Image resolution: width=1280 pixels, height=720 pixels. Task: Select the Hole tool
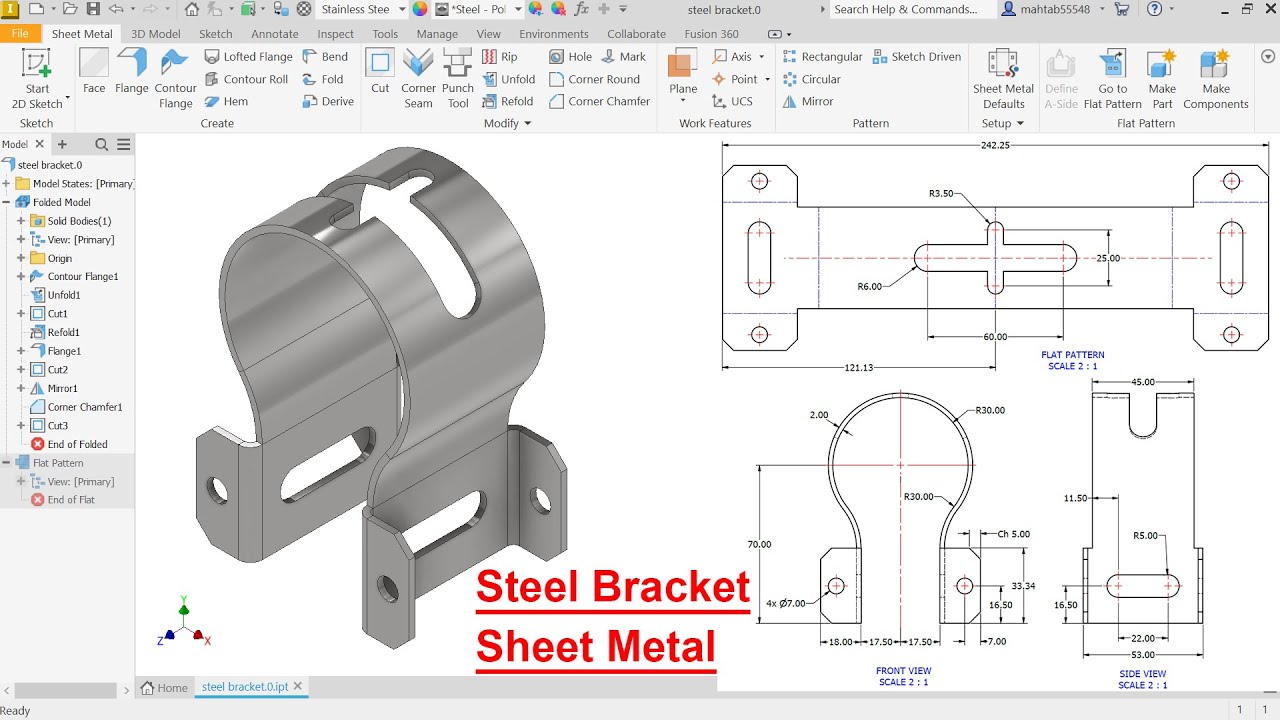[570, 57]
